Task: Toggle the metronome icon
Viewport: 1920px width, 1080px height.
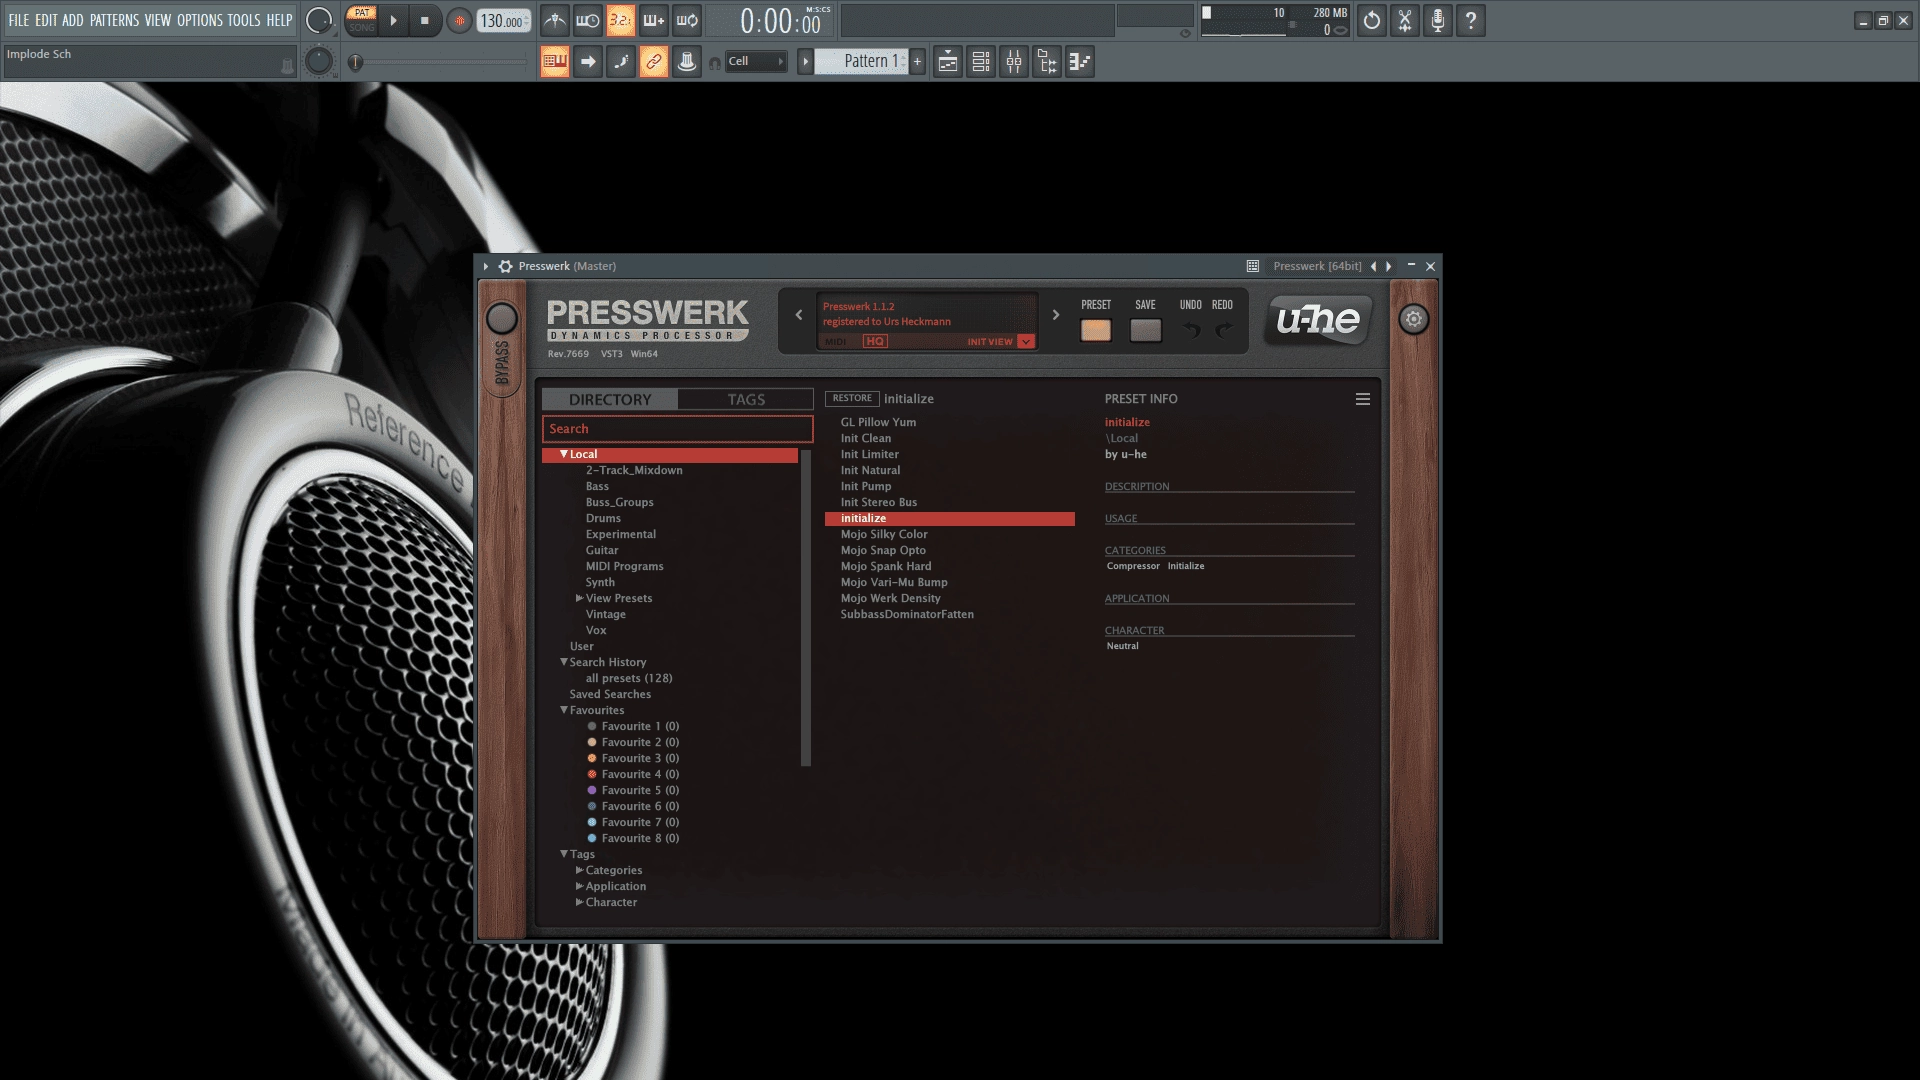Action: coord(555,20)
